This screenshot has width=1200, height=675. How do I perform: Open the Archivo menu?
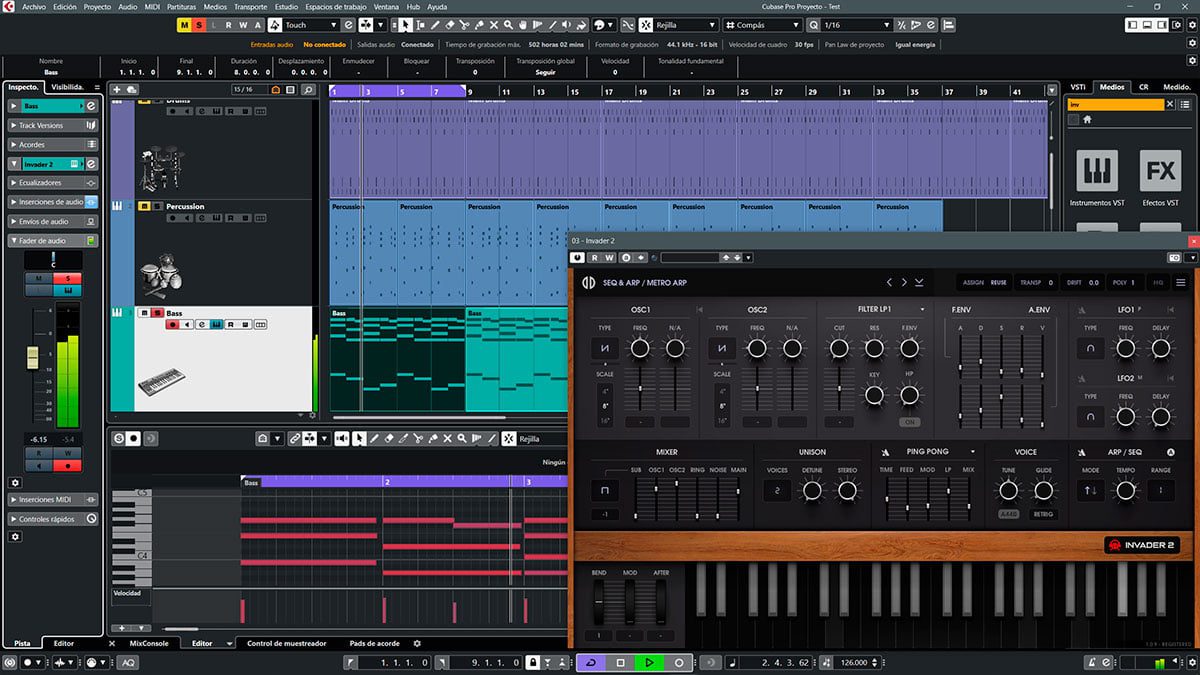click(34, 6)
